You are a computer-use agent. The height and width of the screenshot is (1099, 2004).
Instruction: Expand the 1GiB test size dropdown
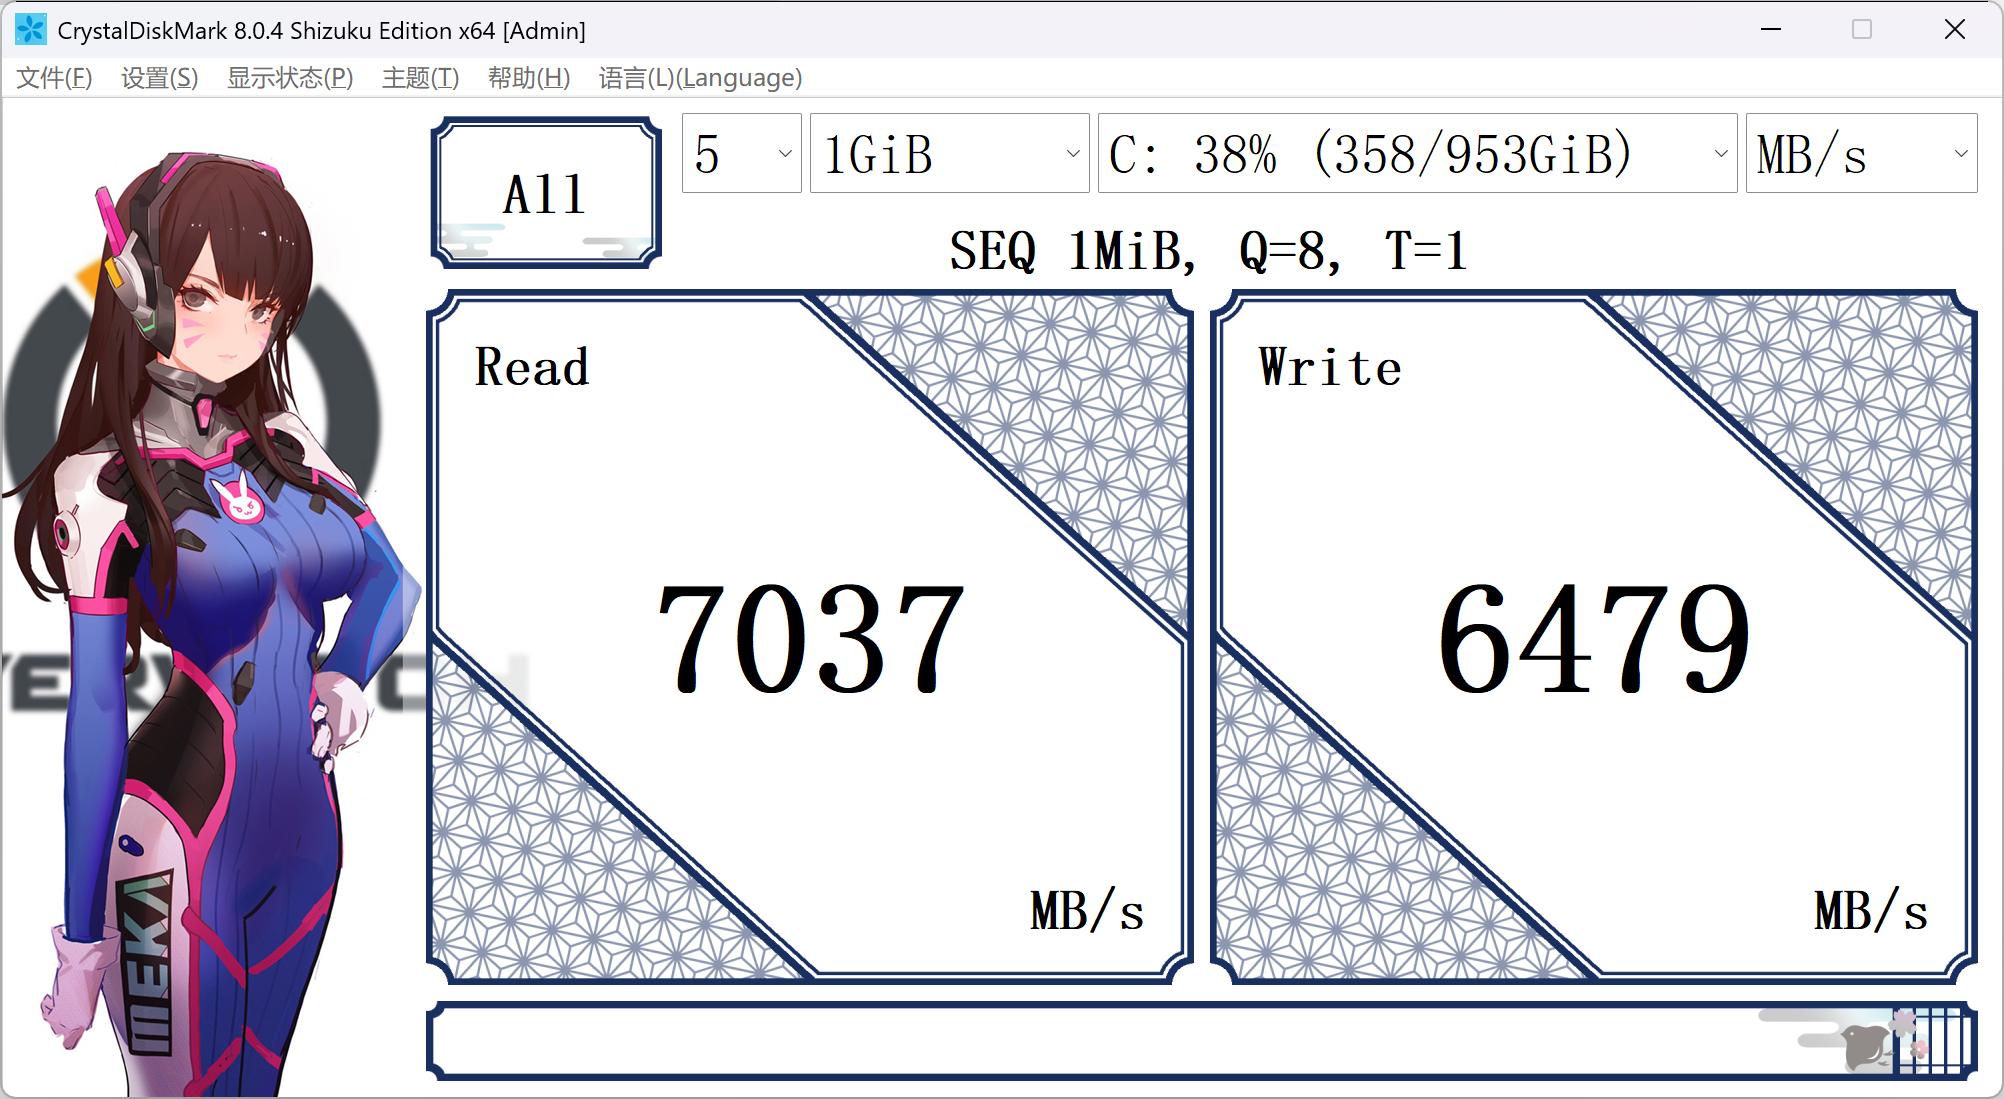(x=949, y=153)
